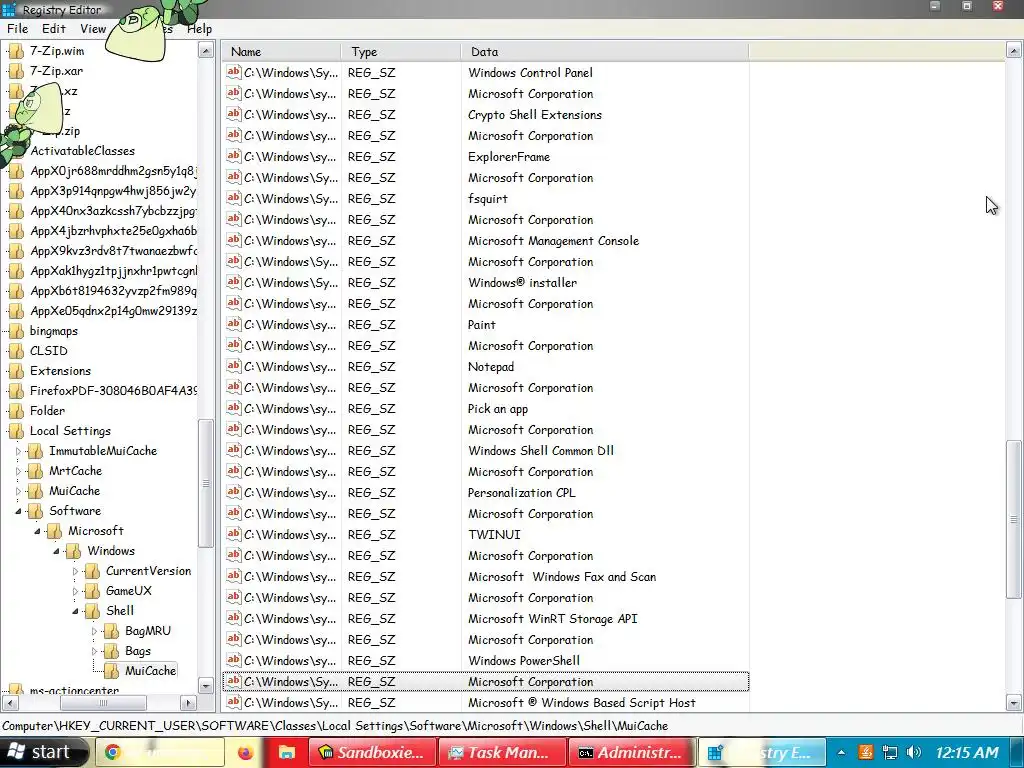Click the string icon of the Crypto Shell Extensions row
Viewport: 1024px width, 768px height.
click(233, 114)
